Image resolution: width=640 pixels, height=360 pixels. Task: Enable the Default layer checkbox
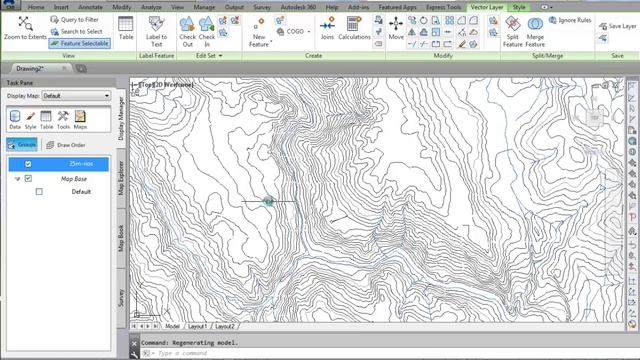point(39,191)
